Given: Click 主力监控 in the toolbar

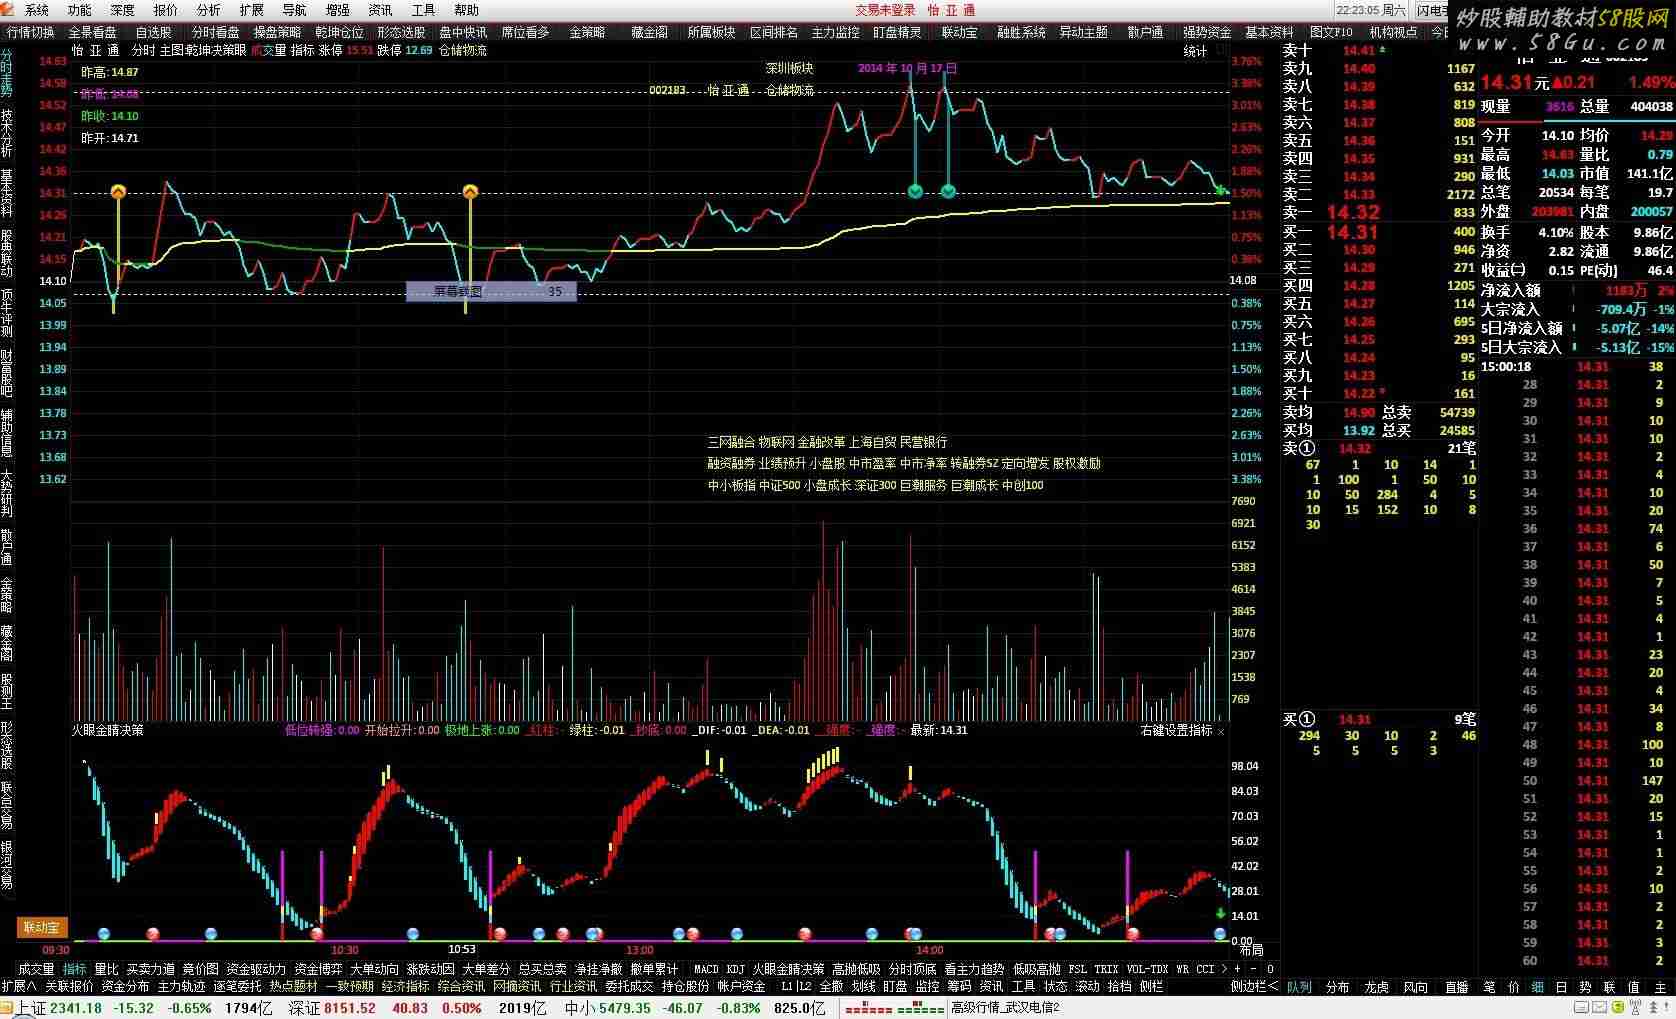Looking at the screenshot, I should 835,32.
